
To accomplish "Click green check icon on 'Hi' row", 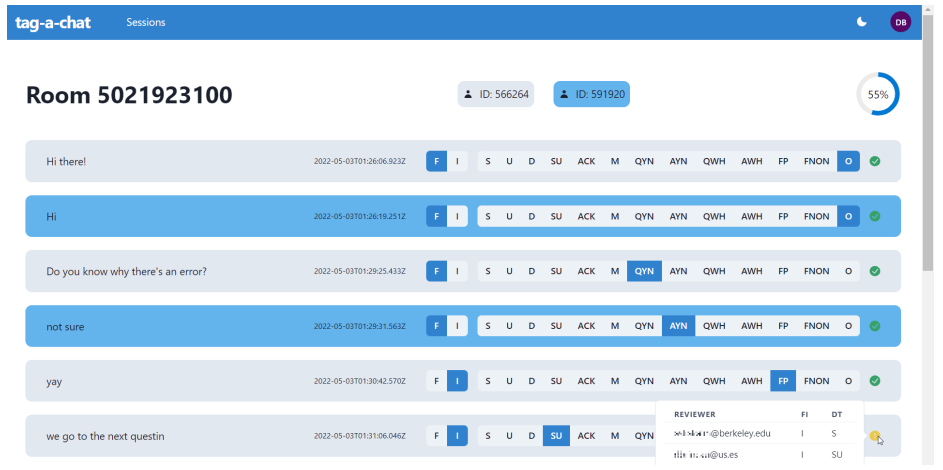I will tap(875, 216).
